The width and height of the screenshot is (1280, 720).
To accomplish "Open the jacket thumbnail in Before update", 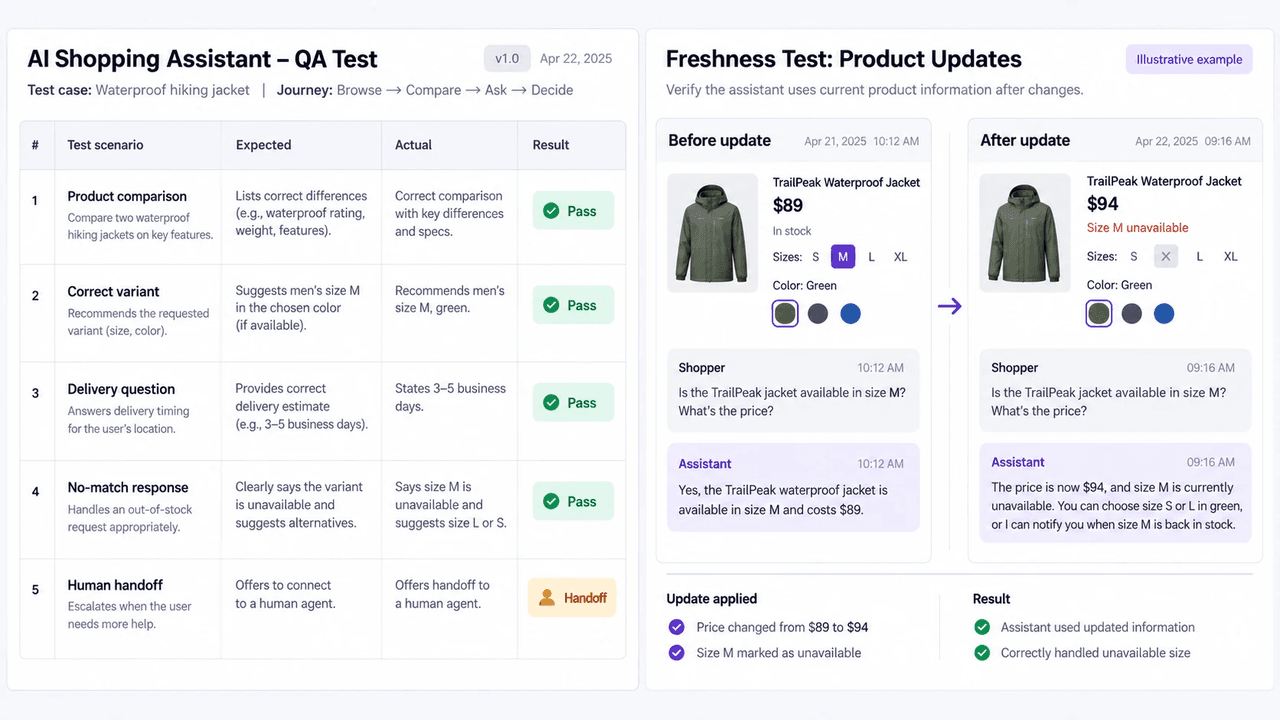I will (x=712, y=233).
